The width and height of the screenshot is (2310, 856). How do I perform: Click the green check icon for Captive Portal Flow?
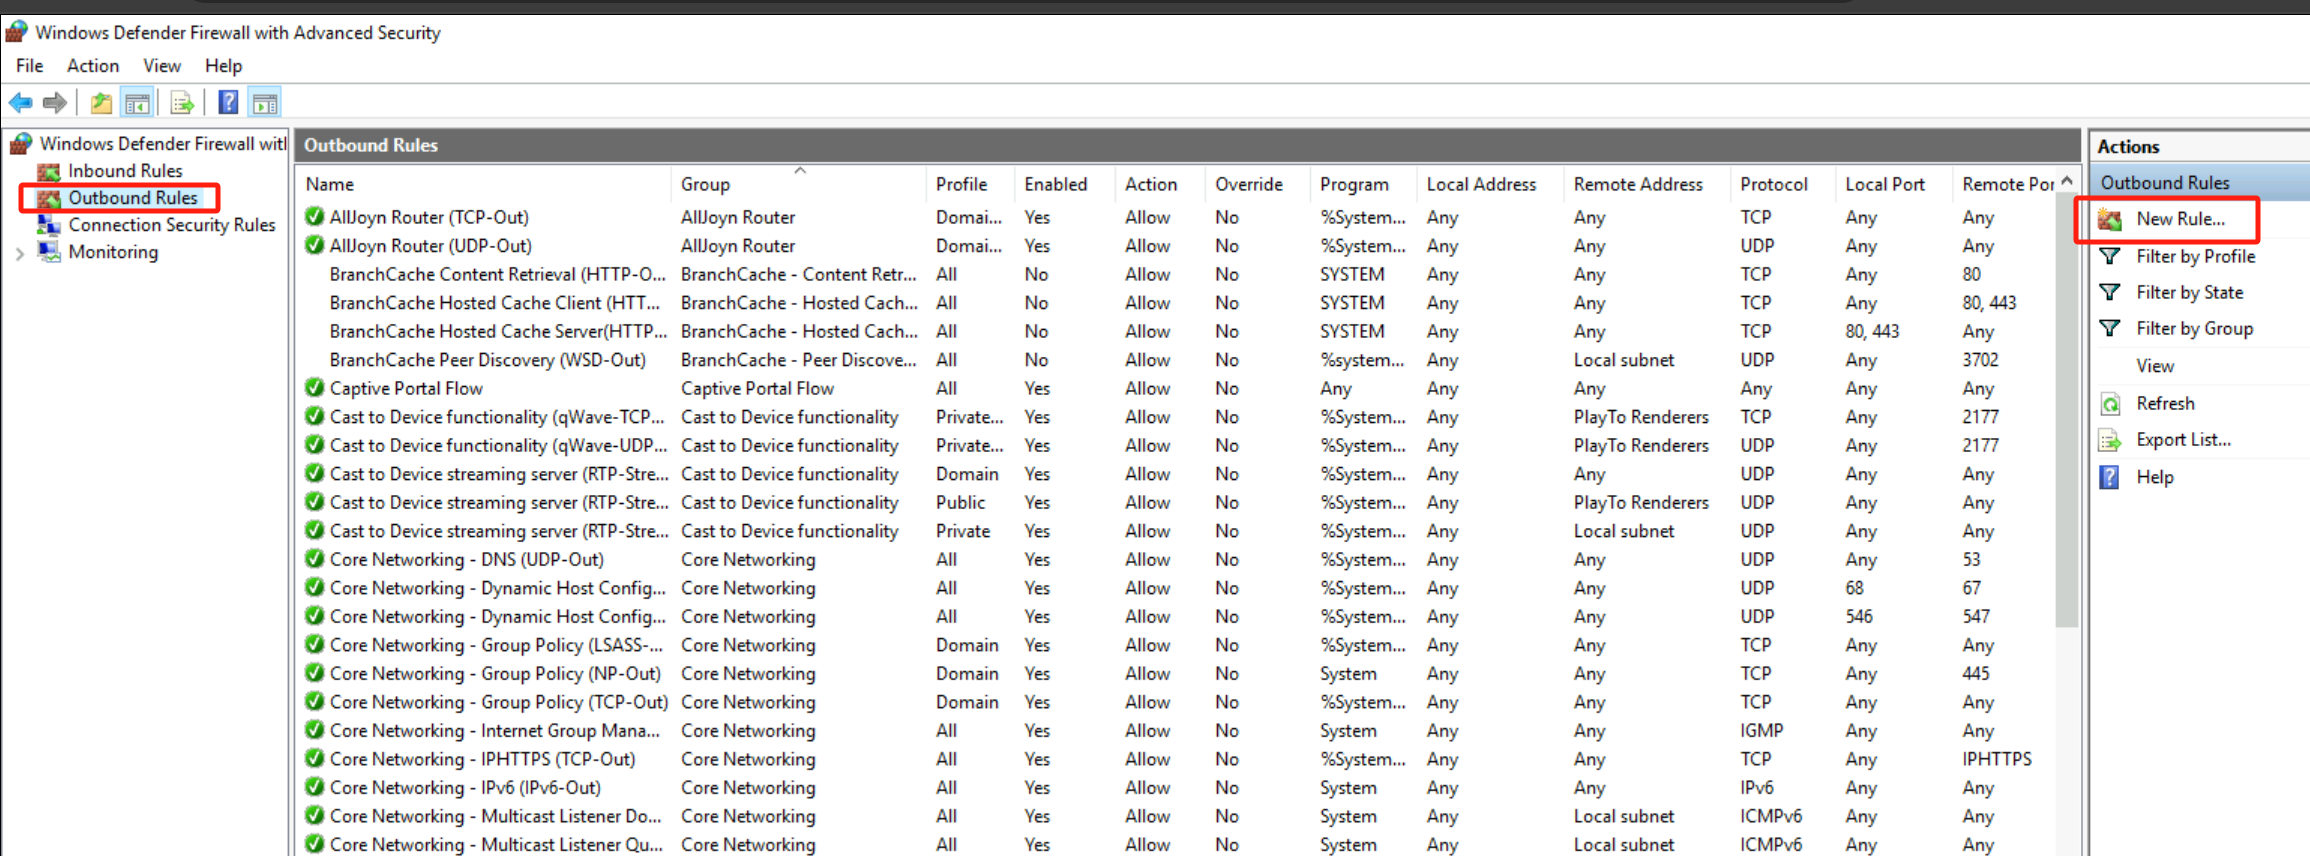[x=315, y=388]
